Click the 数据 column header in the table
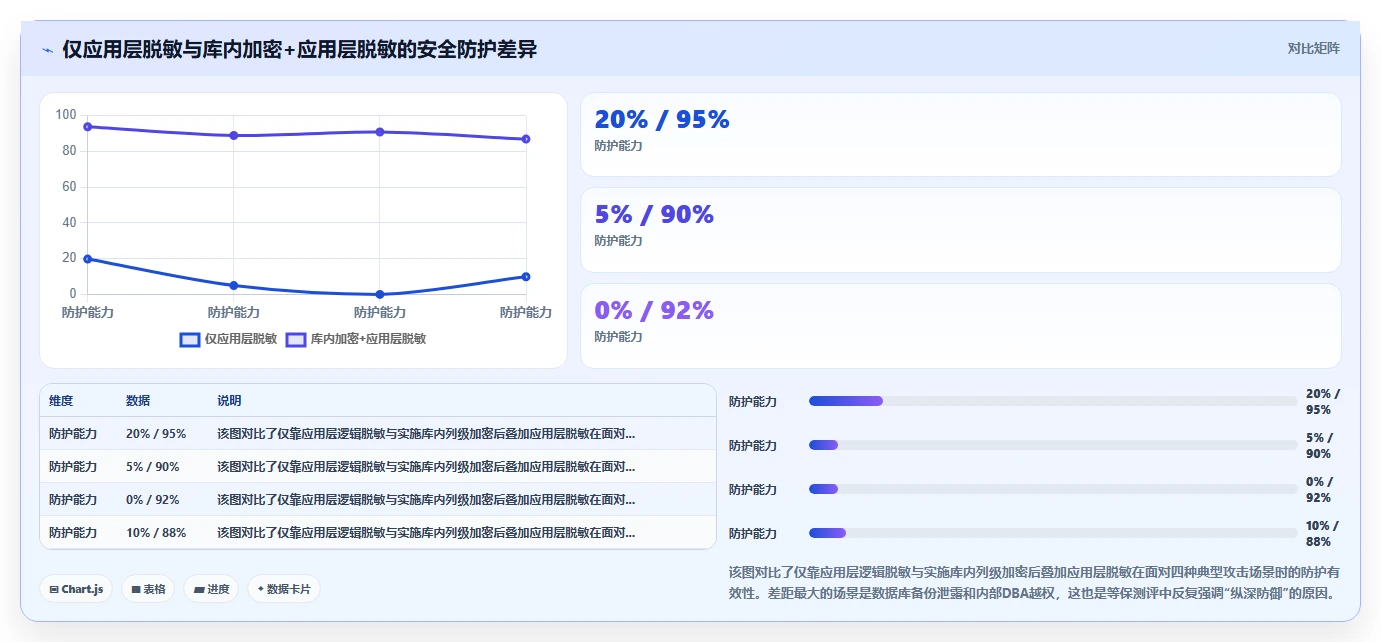Viewport: 1381px width, 642px height. click(x=138, y=400)
